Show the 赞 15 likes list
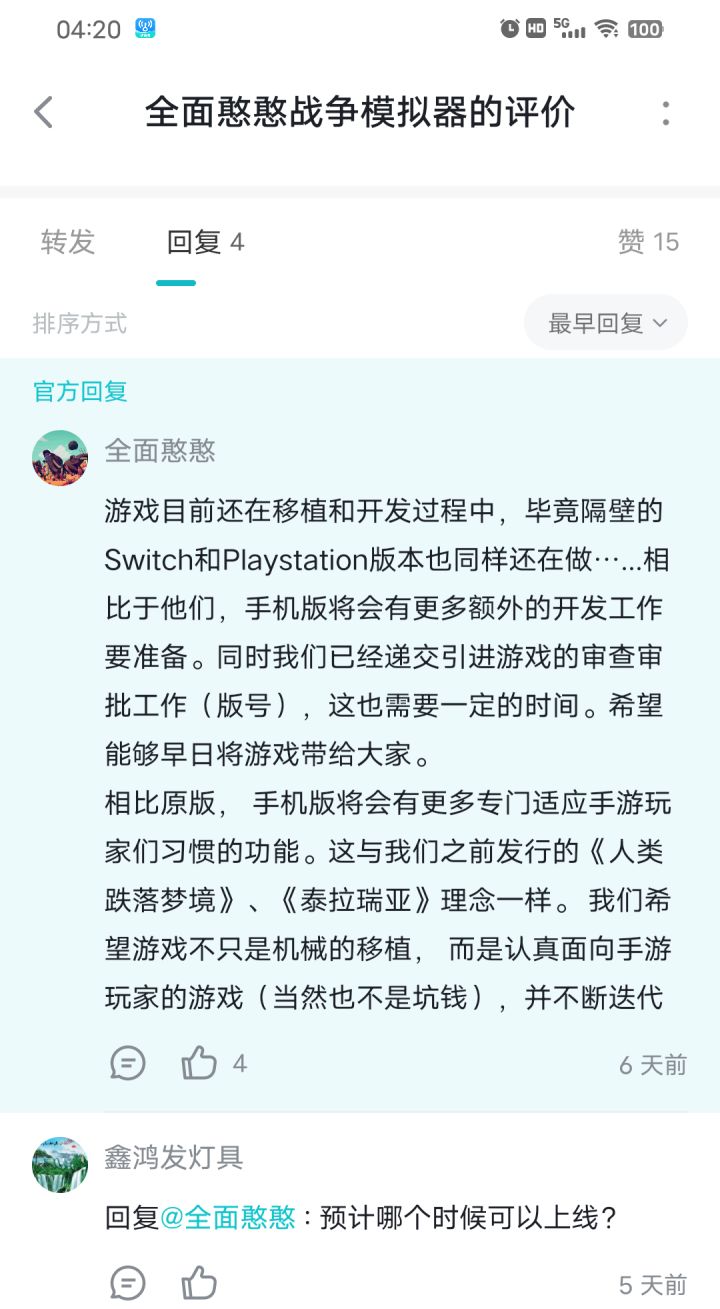 coord(648,242)
